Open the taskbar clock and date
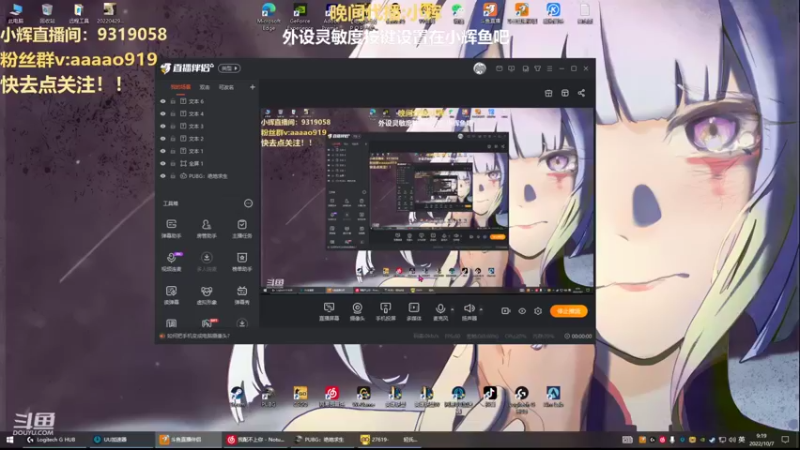Image resolution: width=800 pixels, height=450 pixels. 761,439
